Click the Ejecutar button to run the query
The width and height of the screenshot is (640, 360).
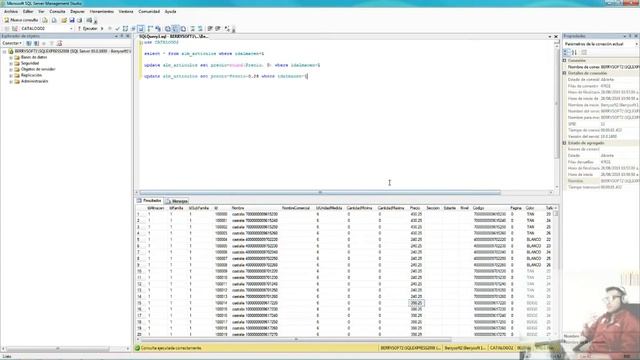88,29
